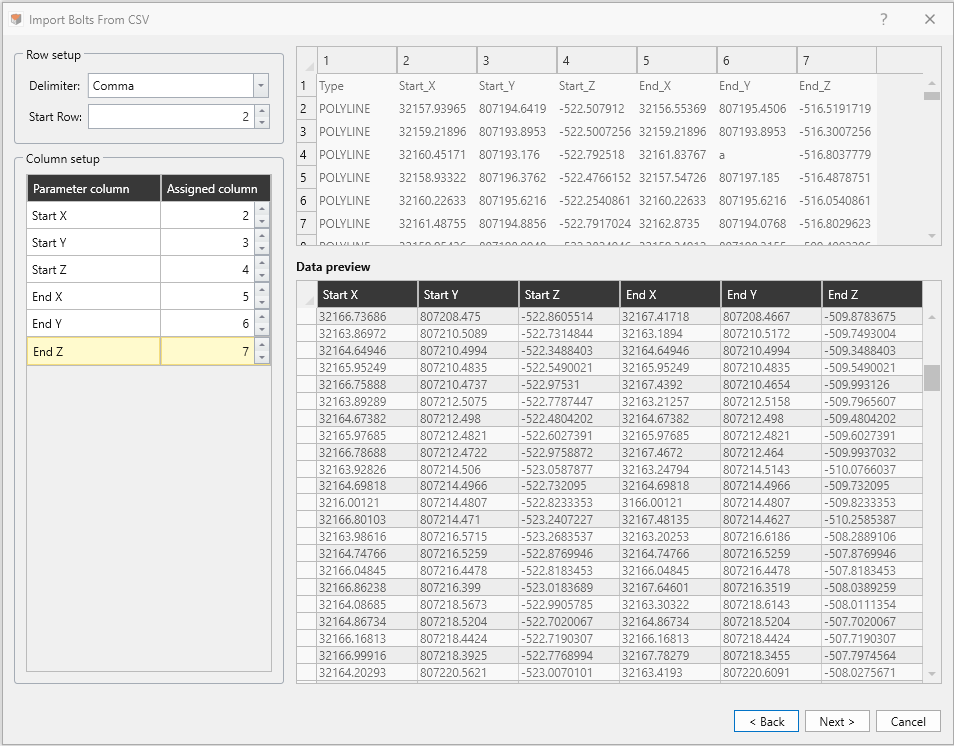Screen dimensions: 954x746
Task: Select row 4 header in raw CSV table
Action: pyautogui.click(x=305, y=155)
